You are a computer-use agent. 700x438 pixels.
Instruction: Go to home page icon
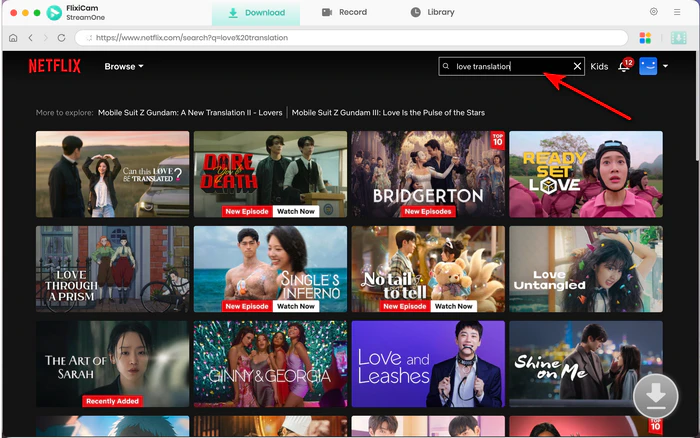pyautogui.click(x=13, y=38)
